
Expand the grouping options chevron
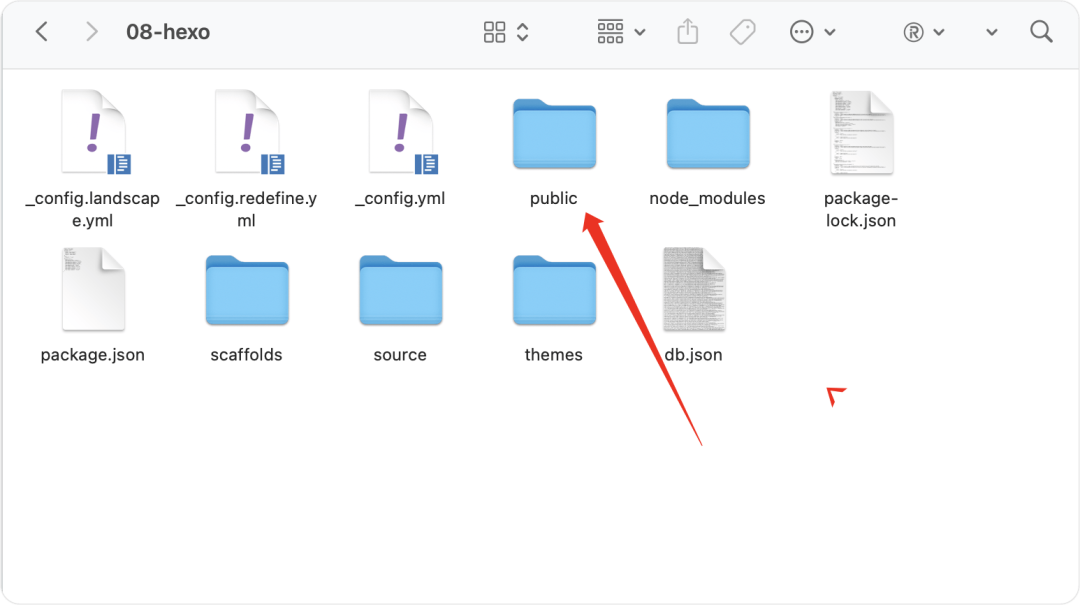pos(640,32)
